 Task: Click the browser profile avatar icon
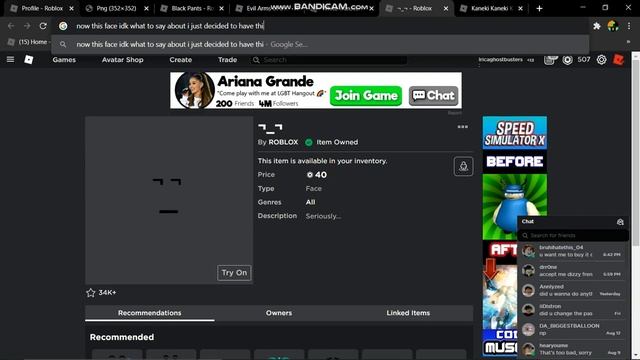point(613,26)
